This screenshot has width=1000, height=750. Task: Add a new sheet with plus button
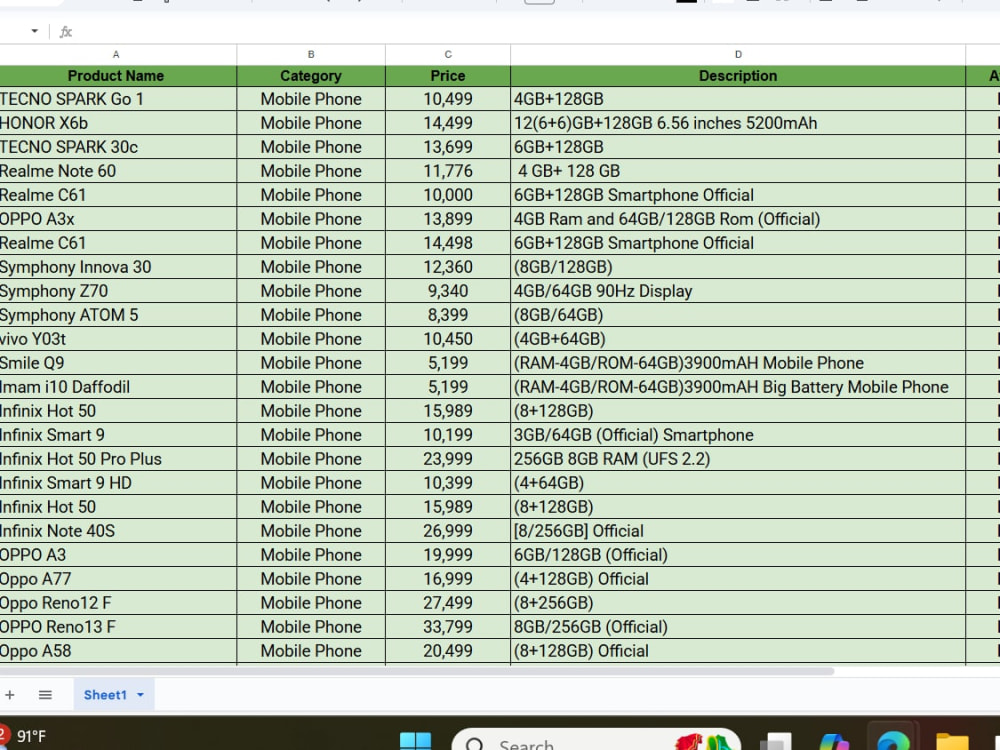(x=10, y=695)
